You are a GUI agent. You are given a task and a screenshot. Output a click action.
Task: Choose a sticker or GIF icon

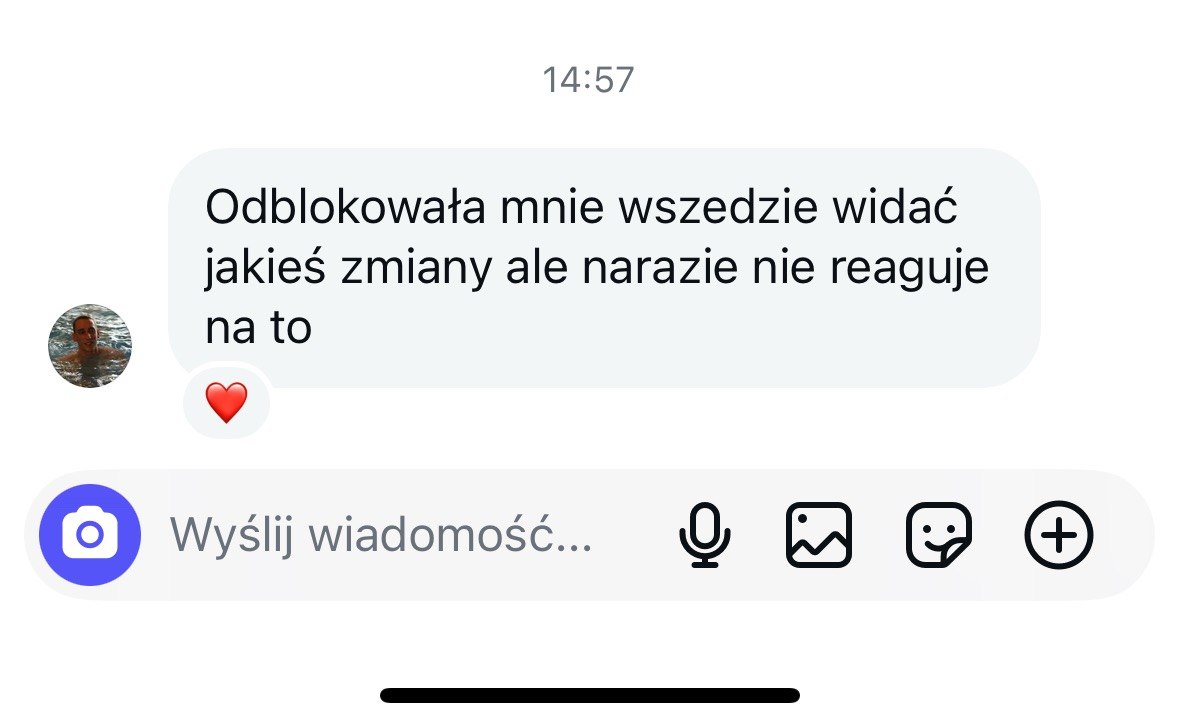(x=938, y=535)
